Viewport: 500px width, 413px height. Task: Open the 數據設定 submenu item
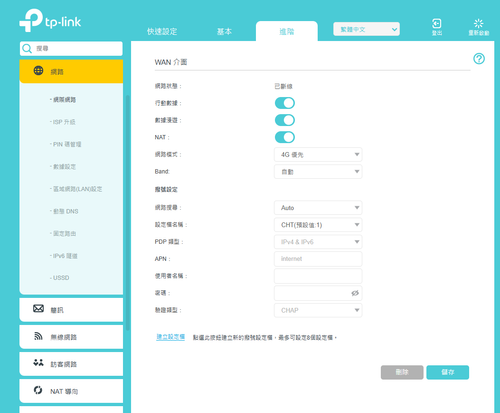pos(63,167)
